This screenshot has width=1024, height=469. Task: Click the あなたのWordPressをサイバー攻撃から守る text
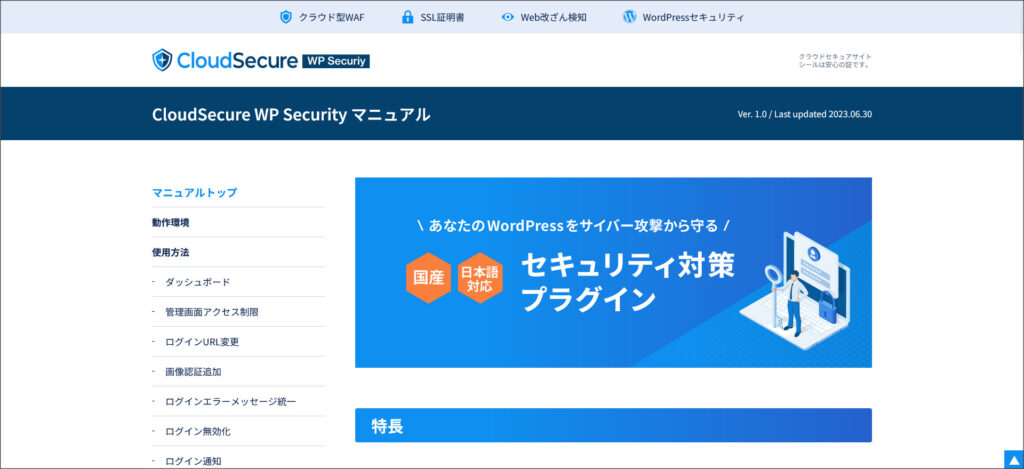[573, 226]
